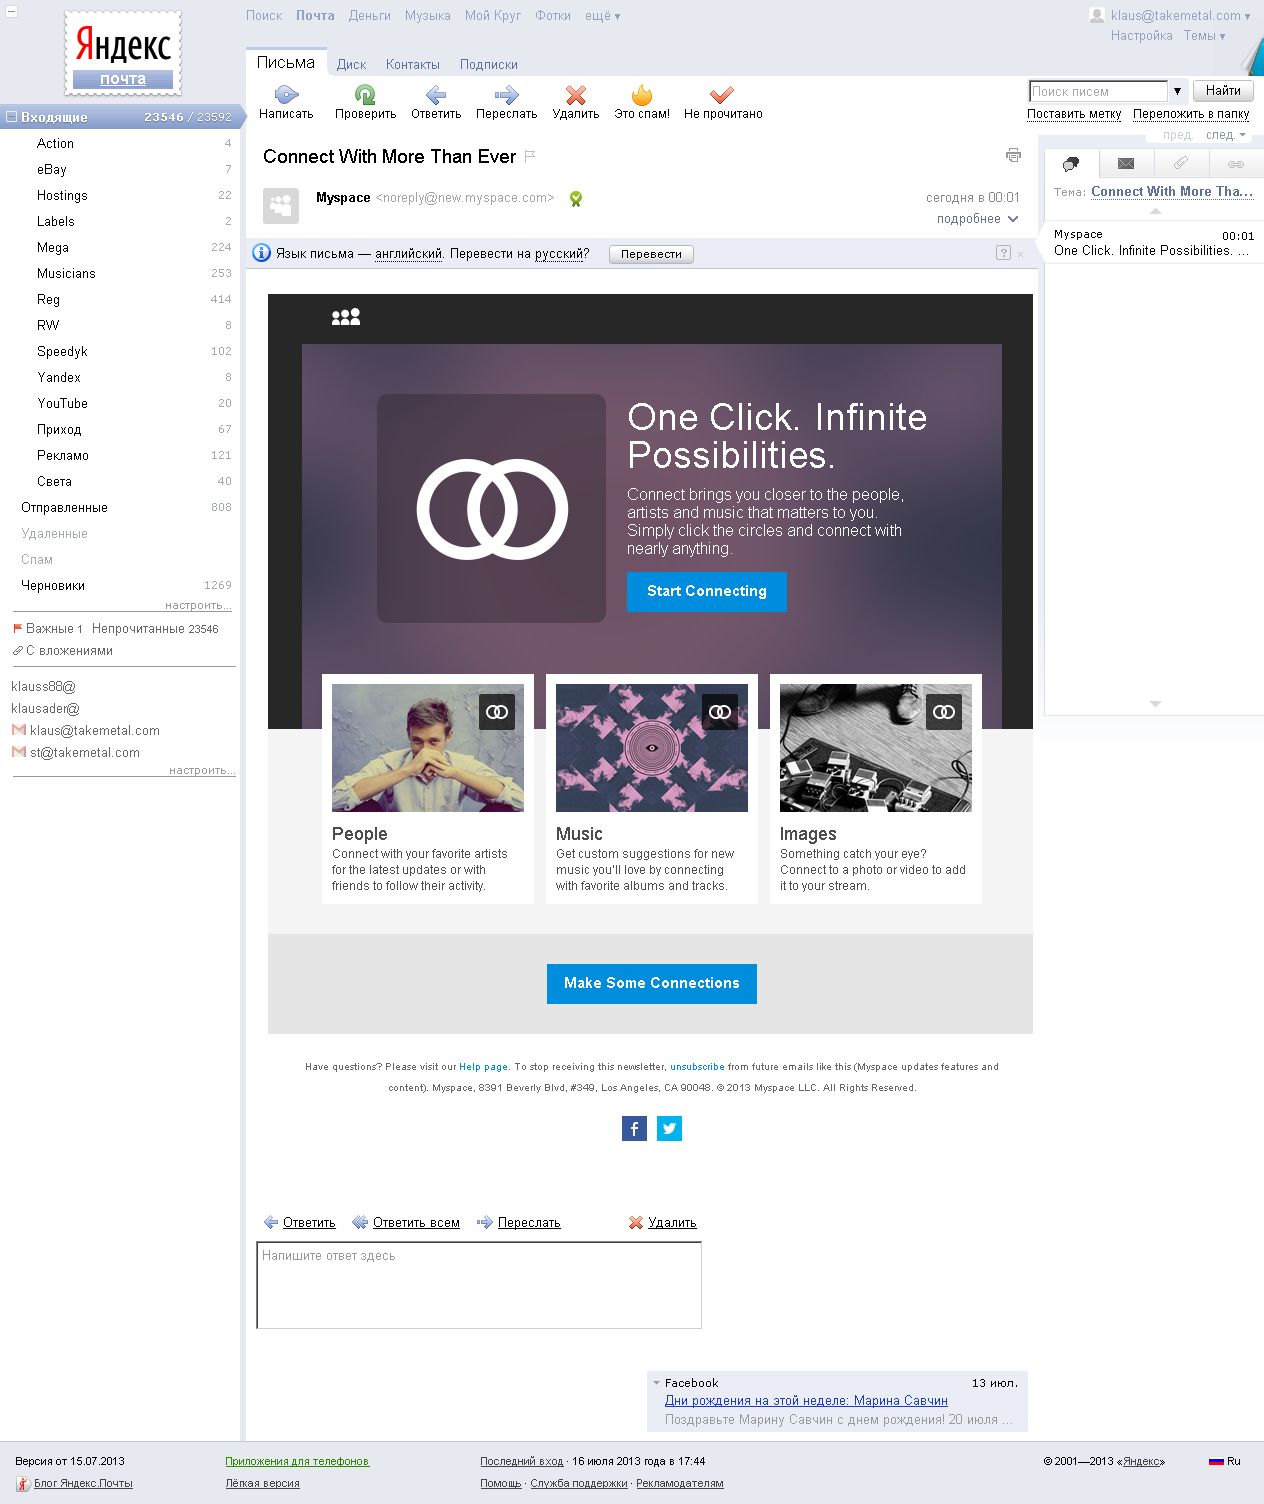The height and width of the screenshot is (1504, 1264).
Task: Filter by Важные flag
Action: 48,629
